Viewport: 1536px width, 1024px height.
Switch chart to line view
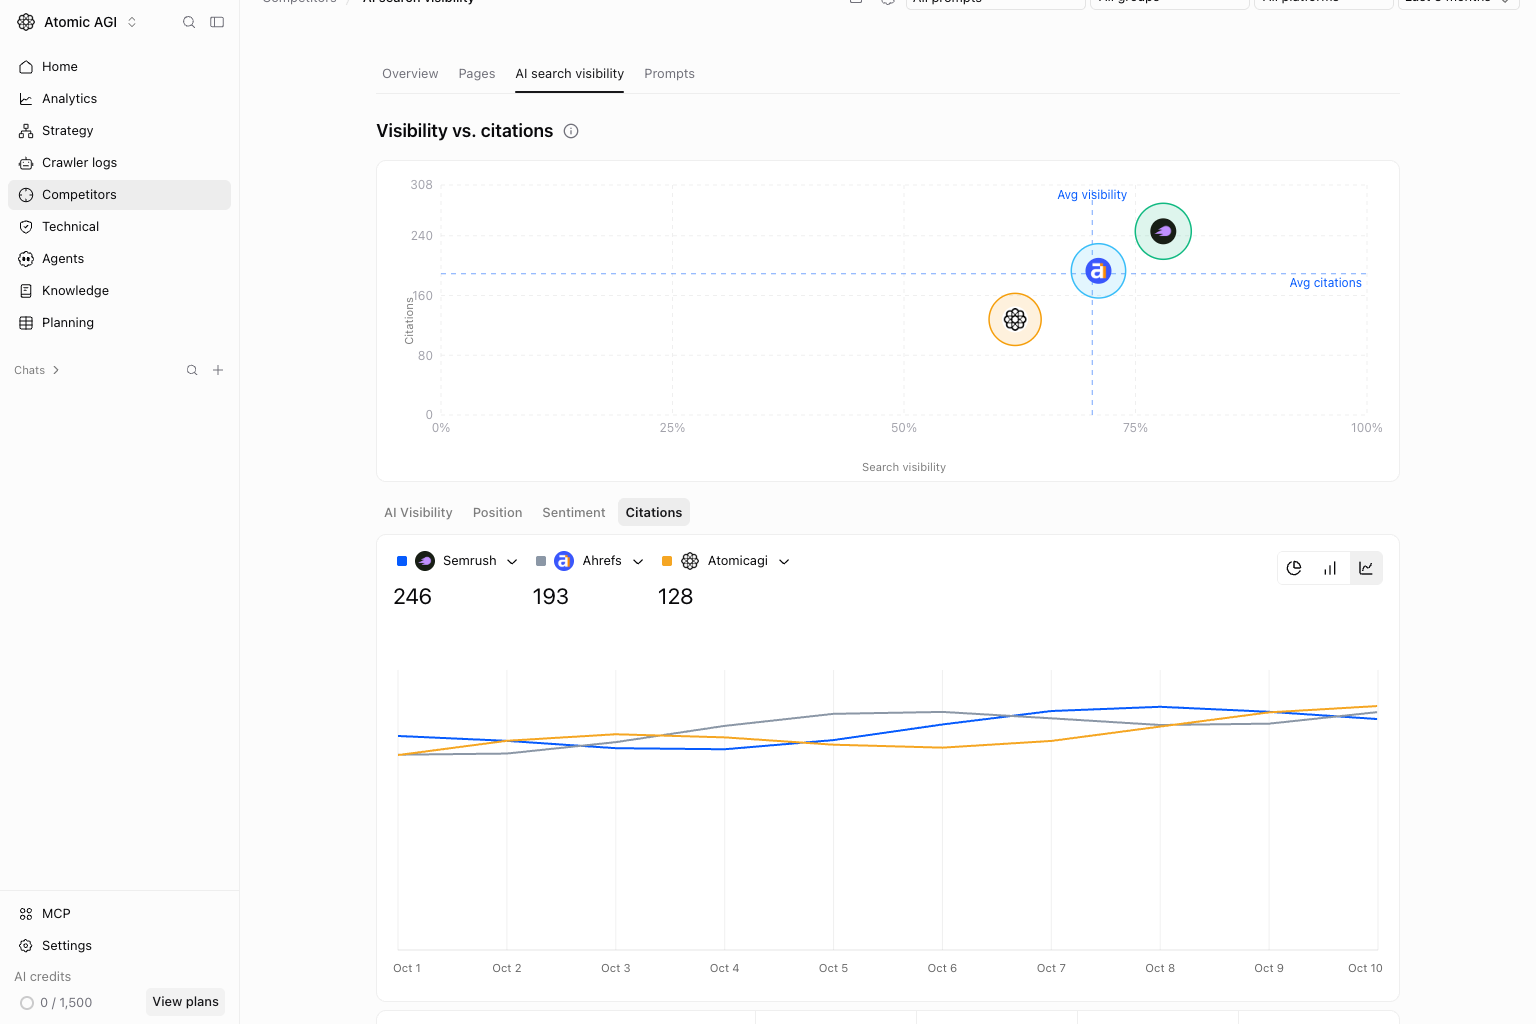(1366, 568)
